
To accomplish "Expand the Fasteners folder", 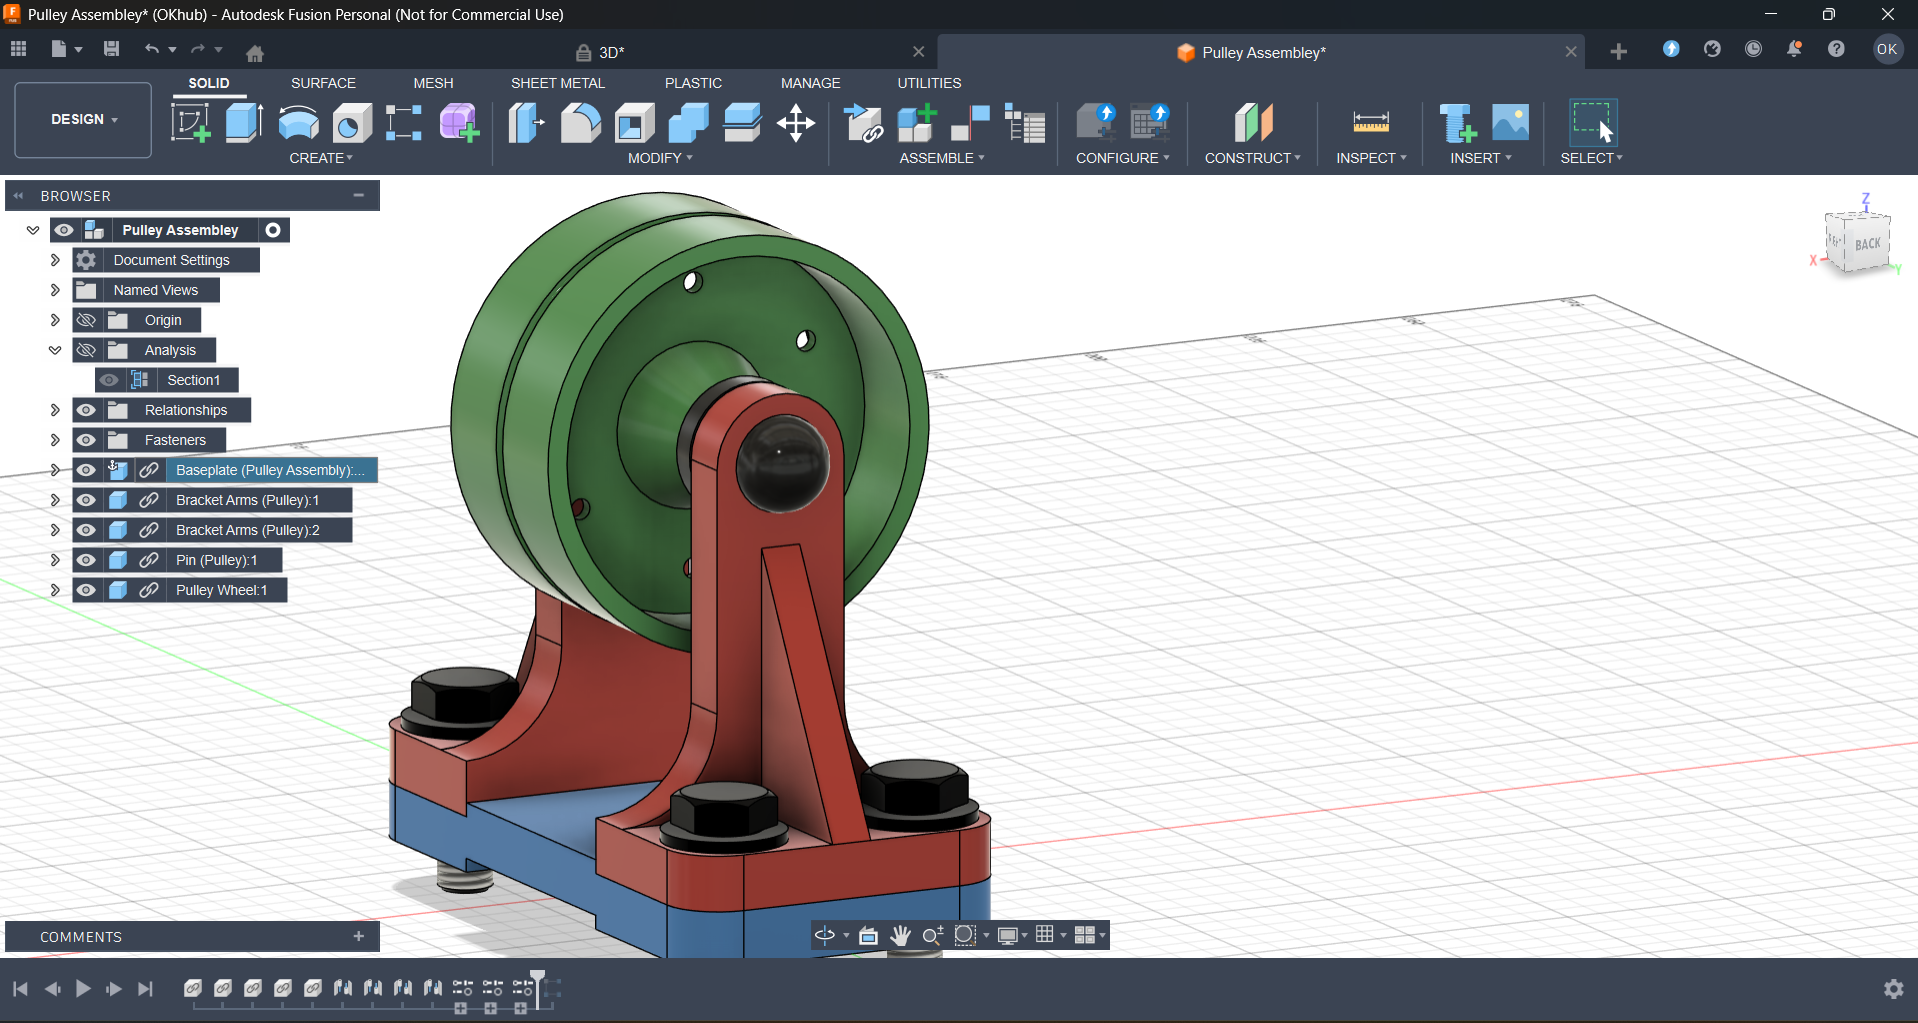I will (55, 440).
